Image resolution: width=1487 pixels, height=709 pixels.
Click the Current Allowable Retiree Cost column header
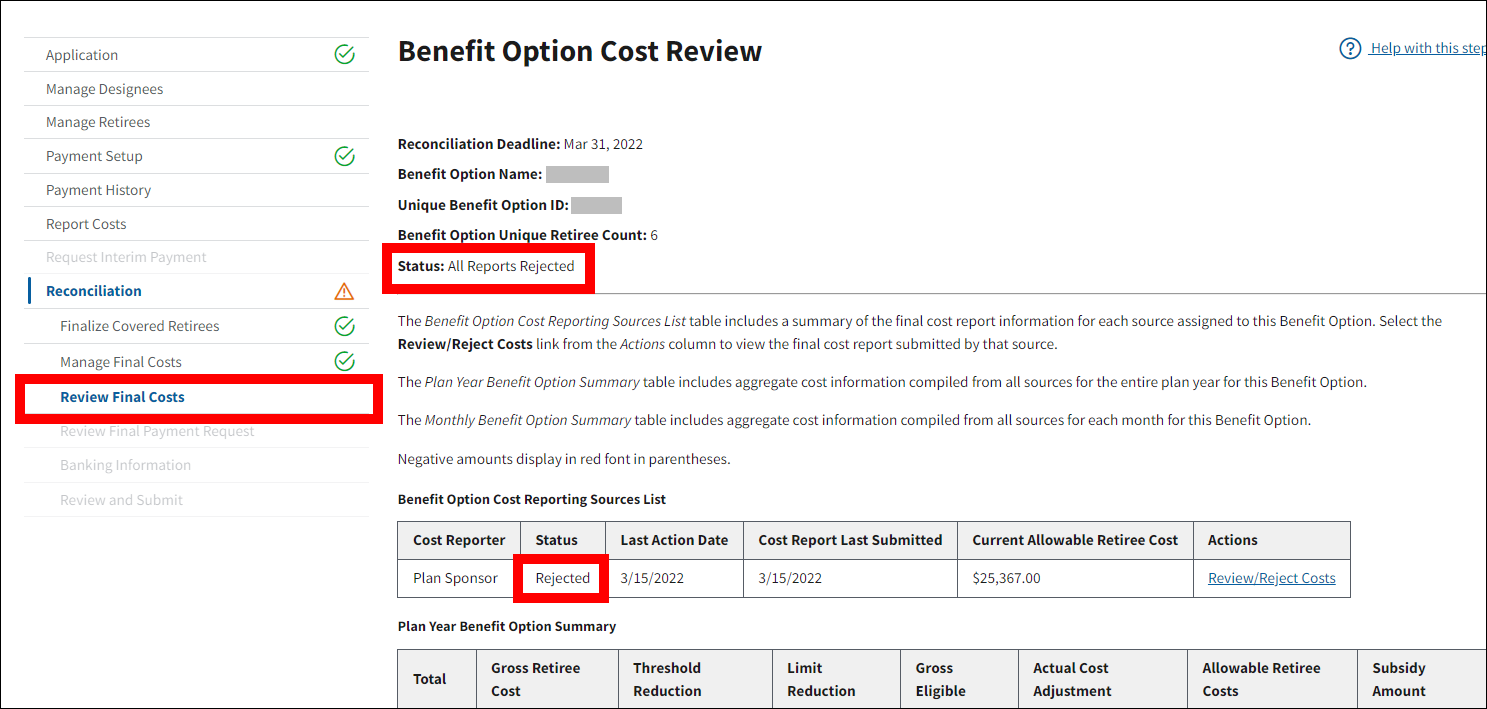click(x=1075, y=540)
